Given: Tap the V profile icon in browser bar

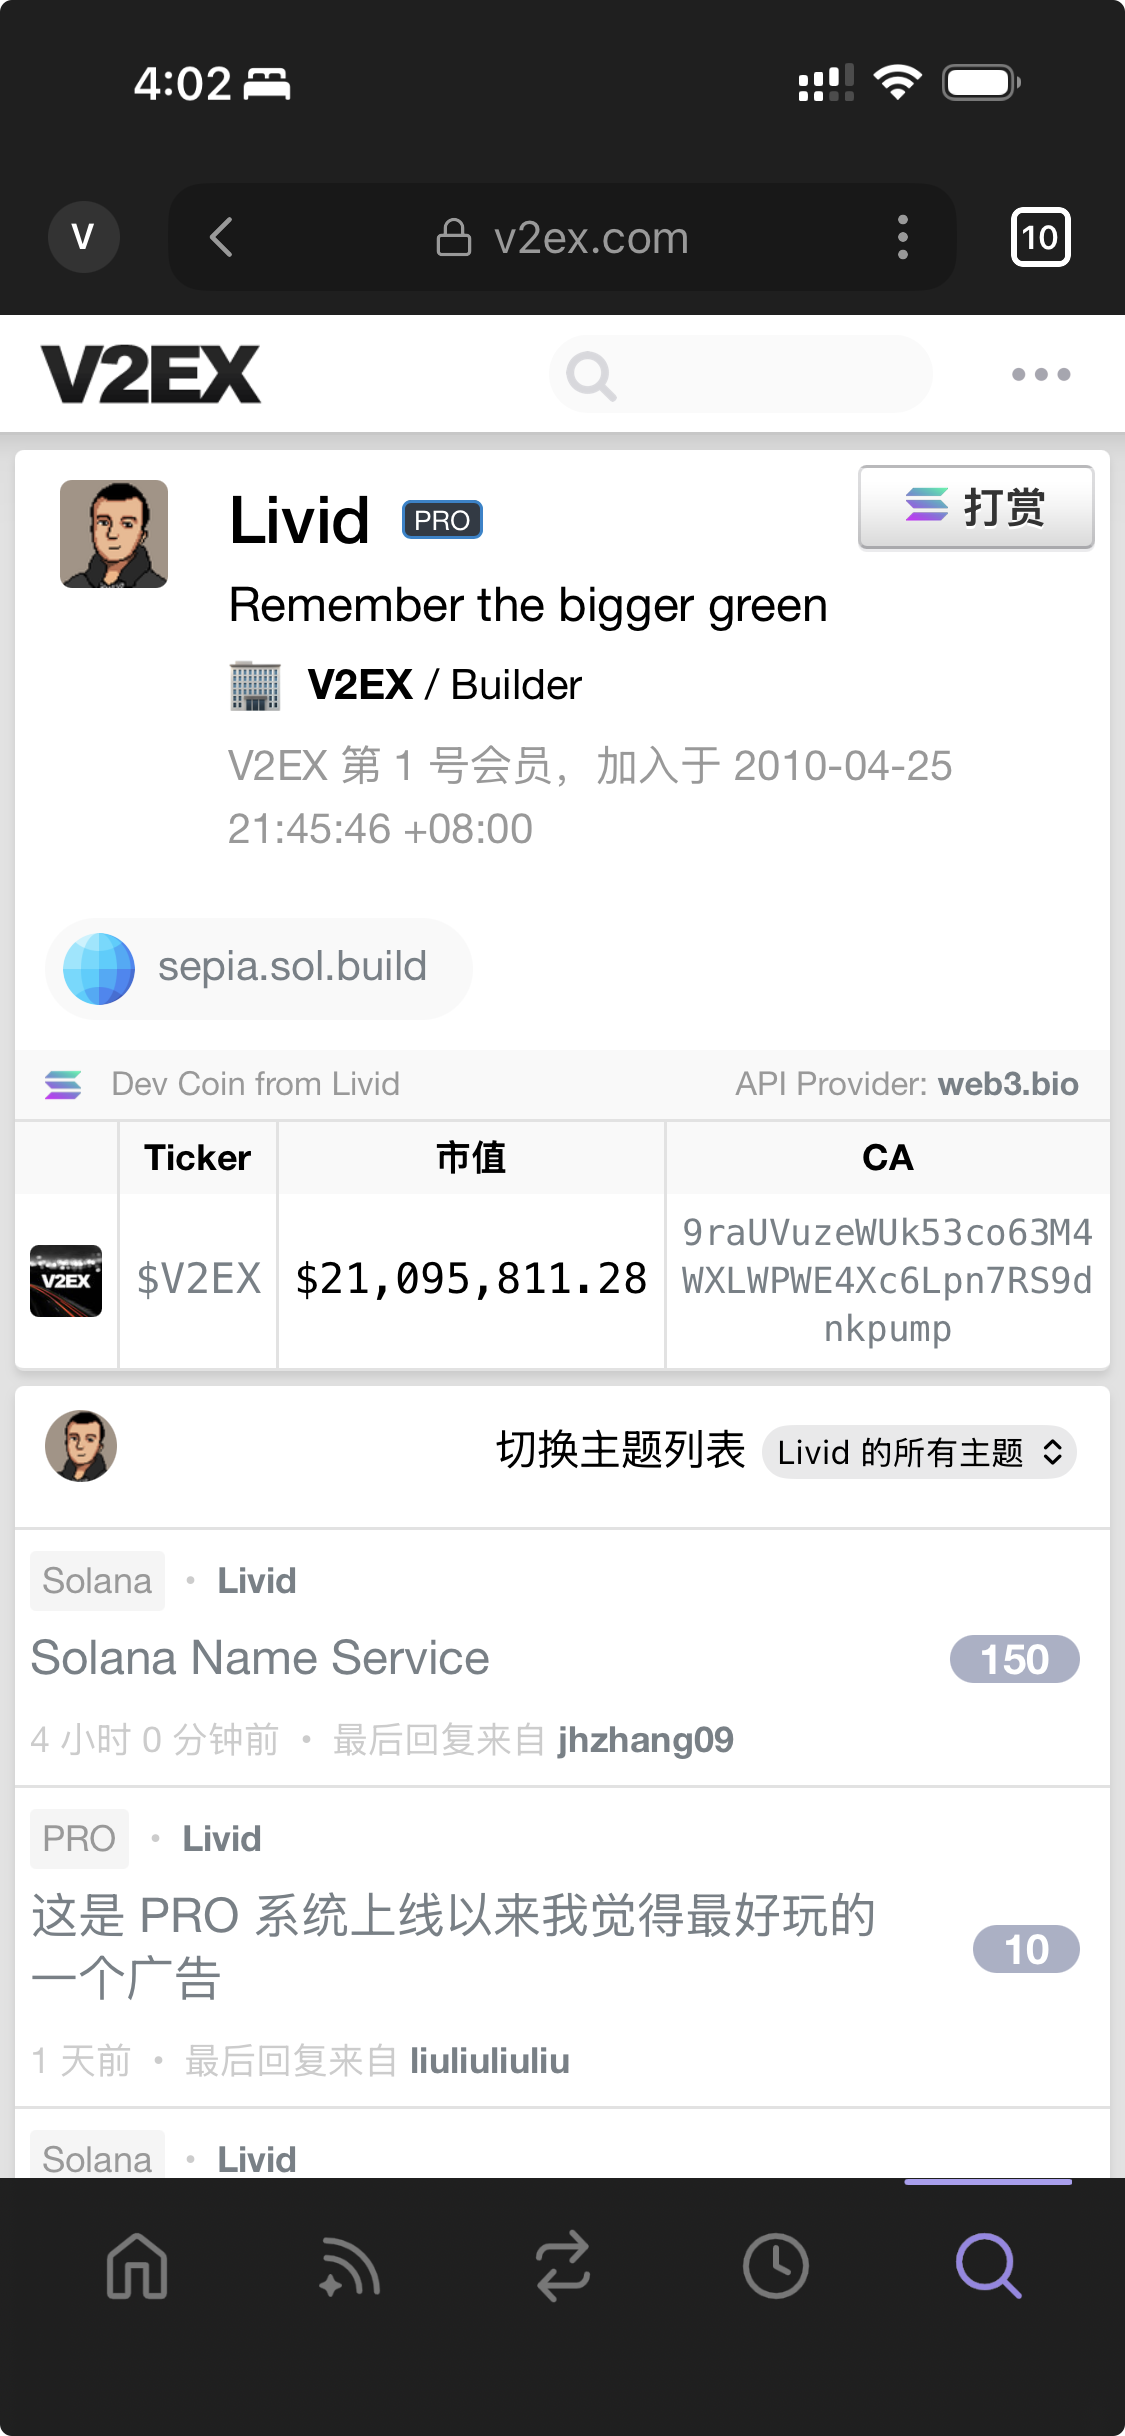Looking at the screenshot, I should [84, 238].
